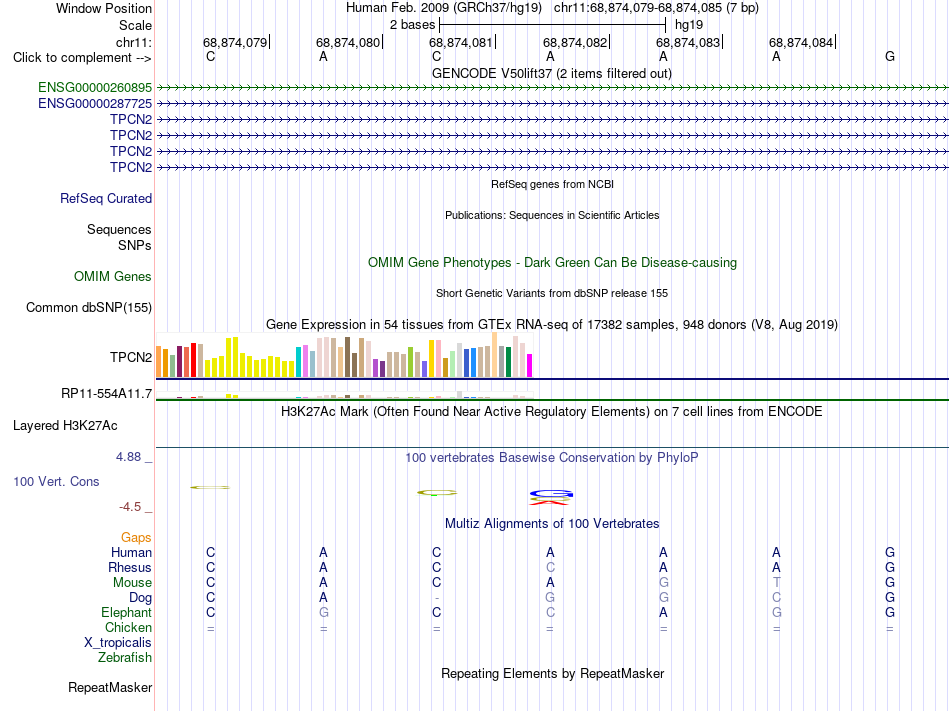Click the Zebrafish species label
Image resolution: width=950 pixels, height=711 pixels.
point(125,658)
